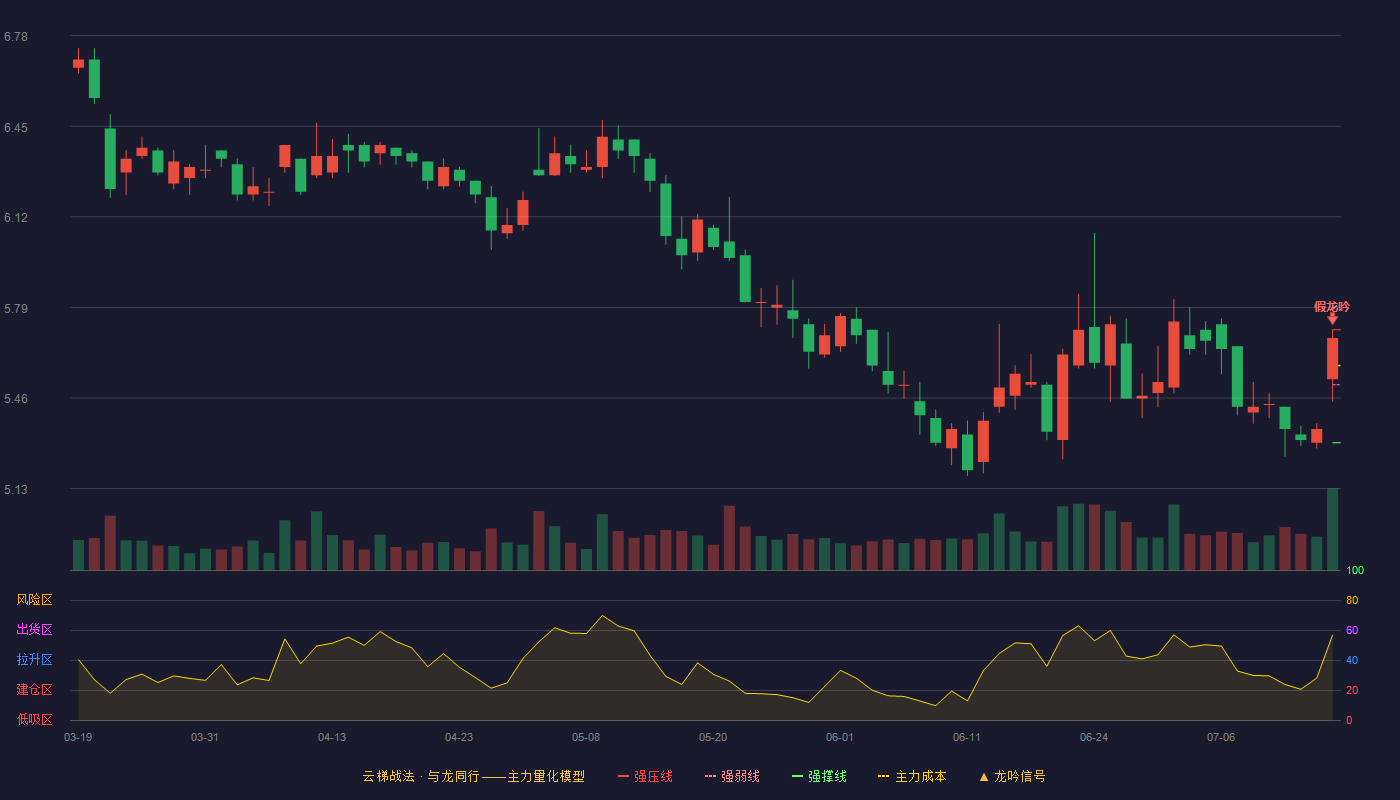The image size is (1400, 800).
Task: Click the 05-08 date label
Action: (x=586, y=737)
